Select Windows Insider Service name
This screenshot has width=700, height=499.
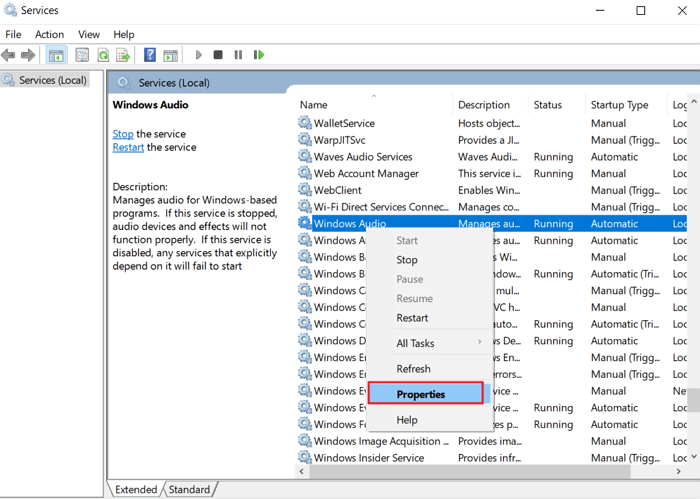[369, 458]
